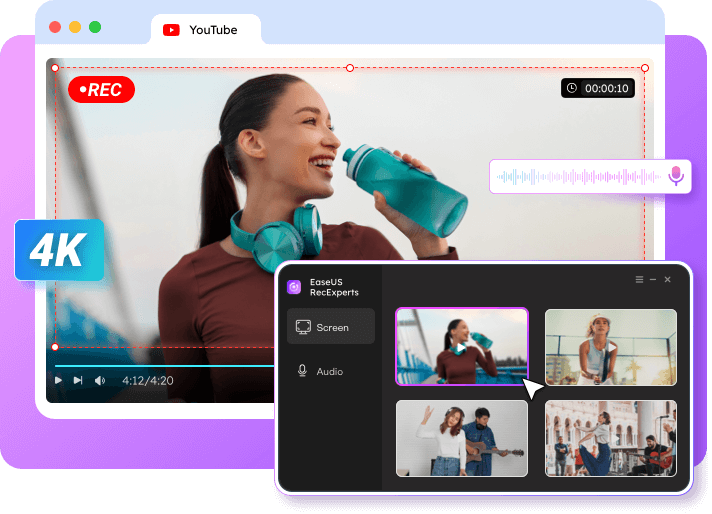This screenshot has height=514, width=712.
Task: Click the red YouTube logo icon
Action: tap(171, 30)
